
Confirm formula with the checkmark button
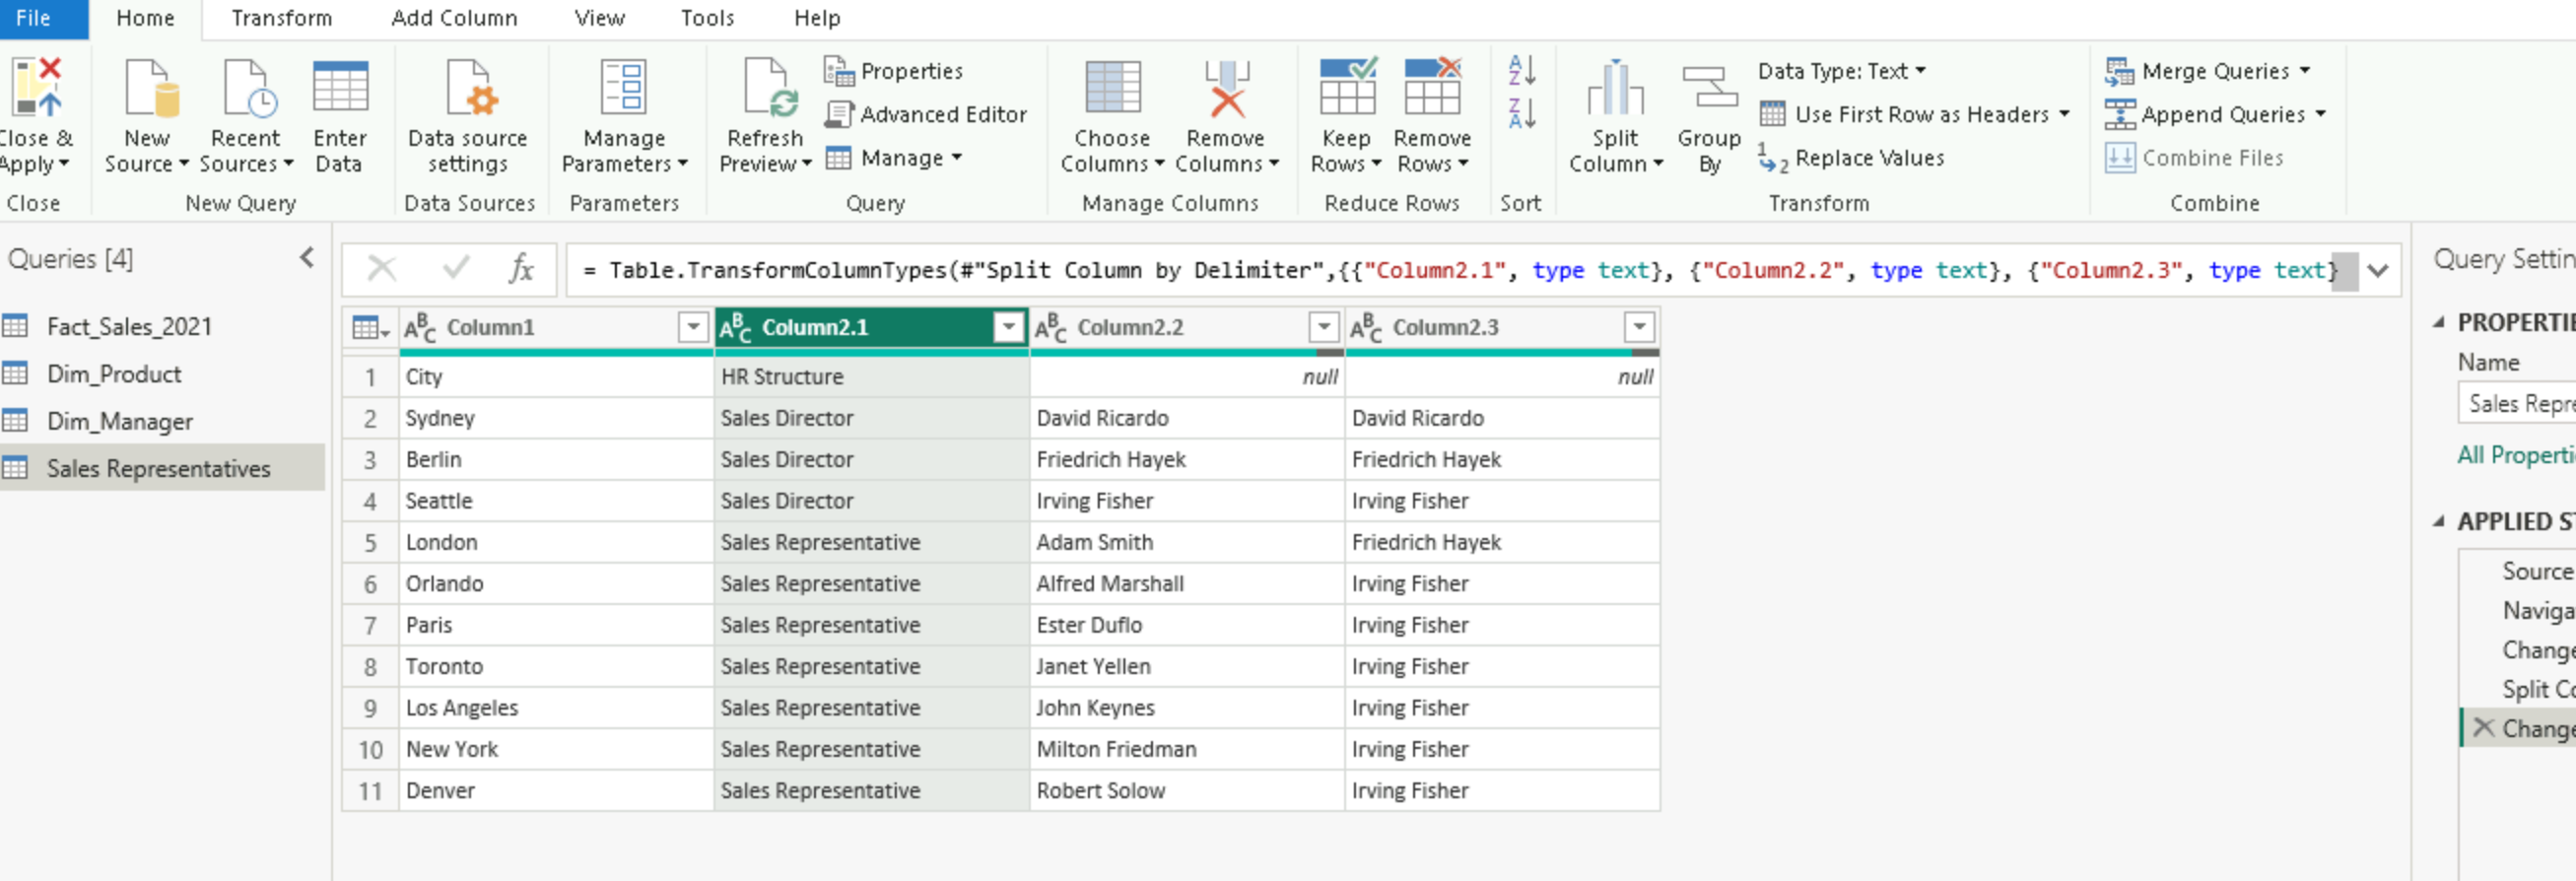click(456, 269)
